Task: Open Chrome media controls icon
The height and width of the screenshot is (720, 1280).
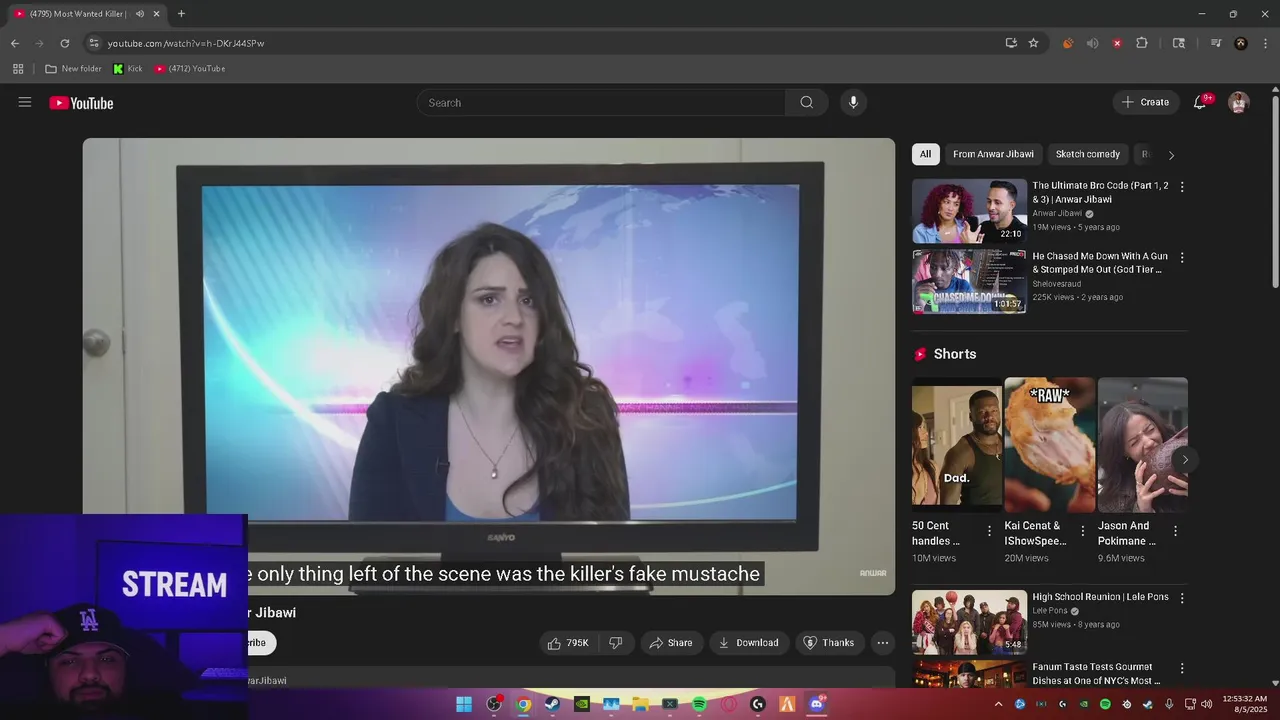Action: 1216,43
